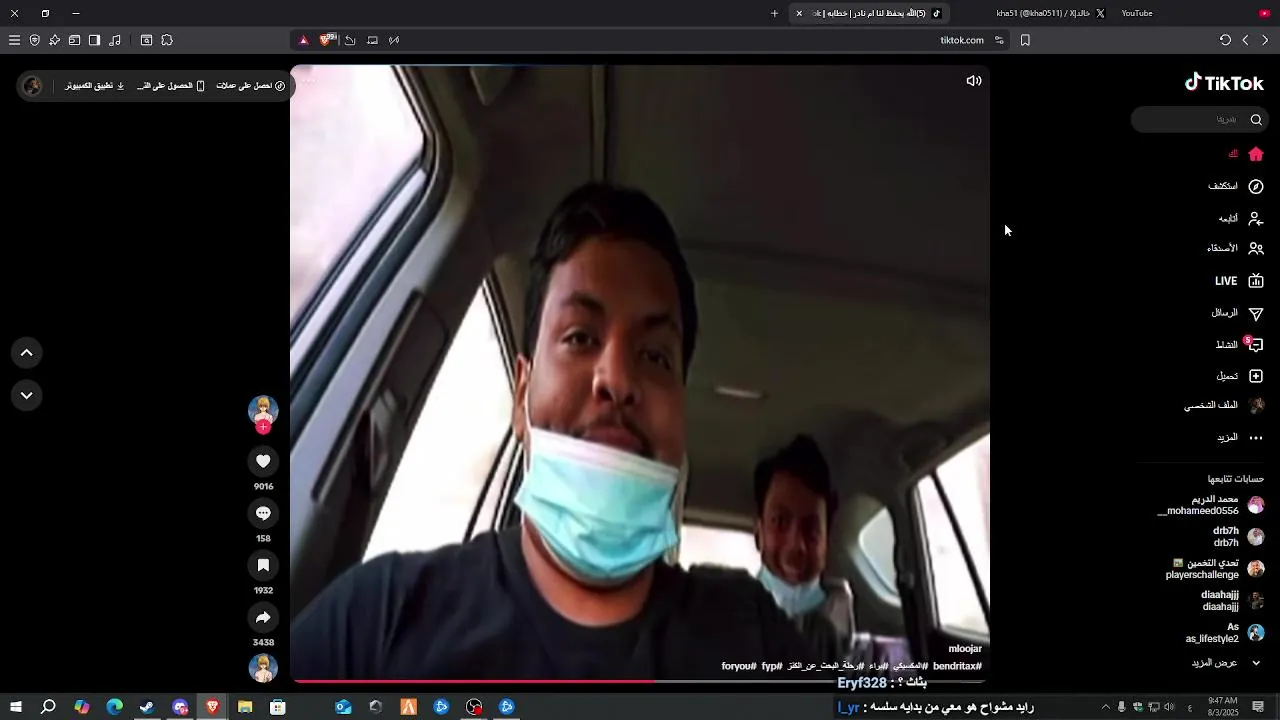
Task: Open the Friends menu item
Action: pos(1235,248)
